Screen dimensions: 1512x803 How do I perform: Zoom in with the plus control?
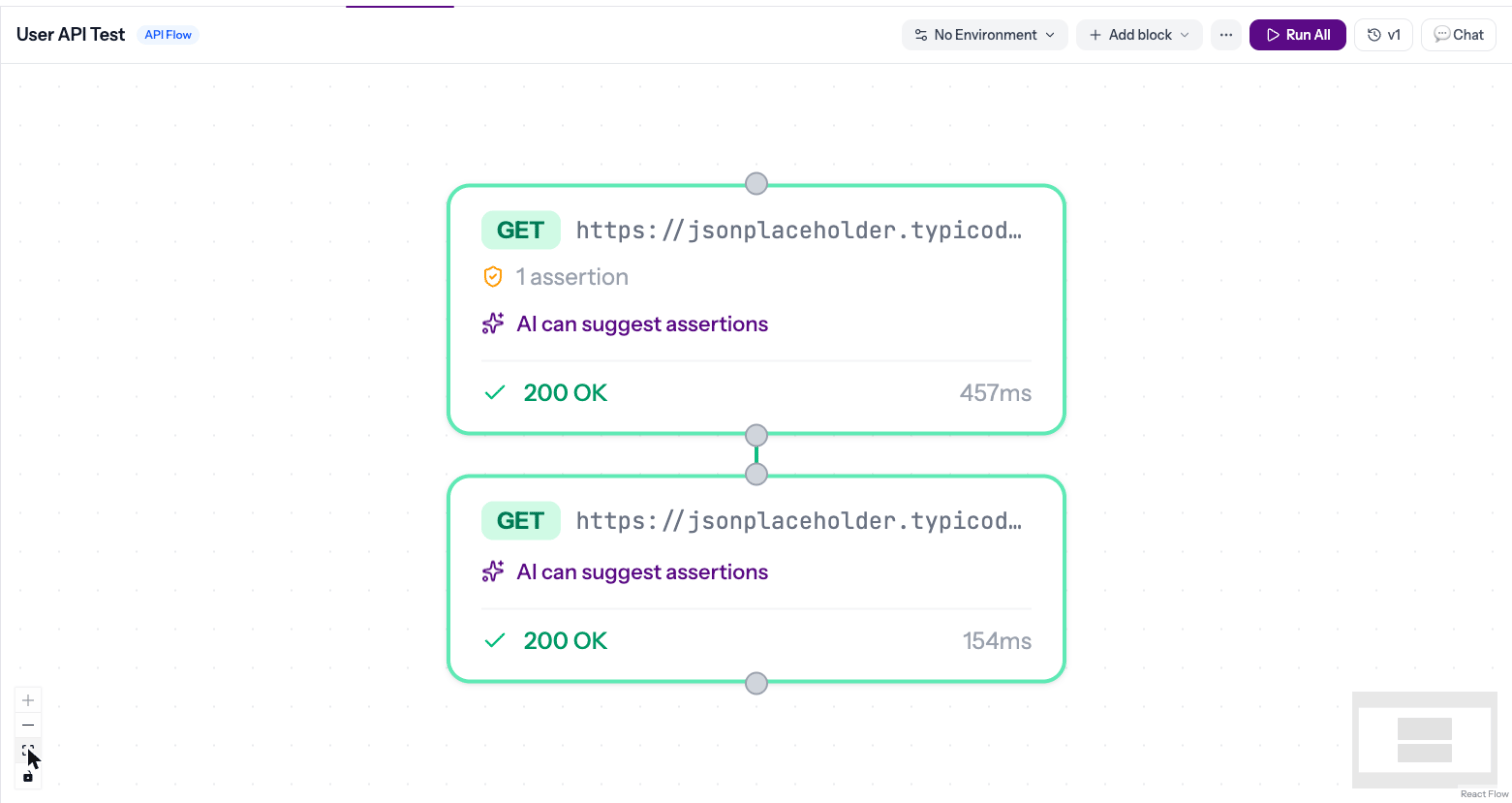28,700
